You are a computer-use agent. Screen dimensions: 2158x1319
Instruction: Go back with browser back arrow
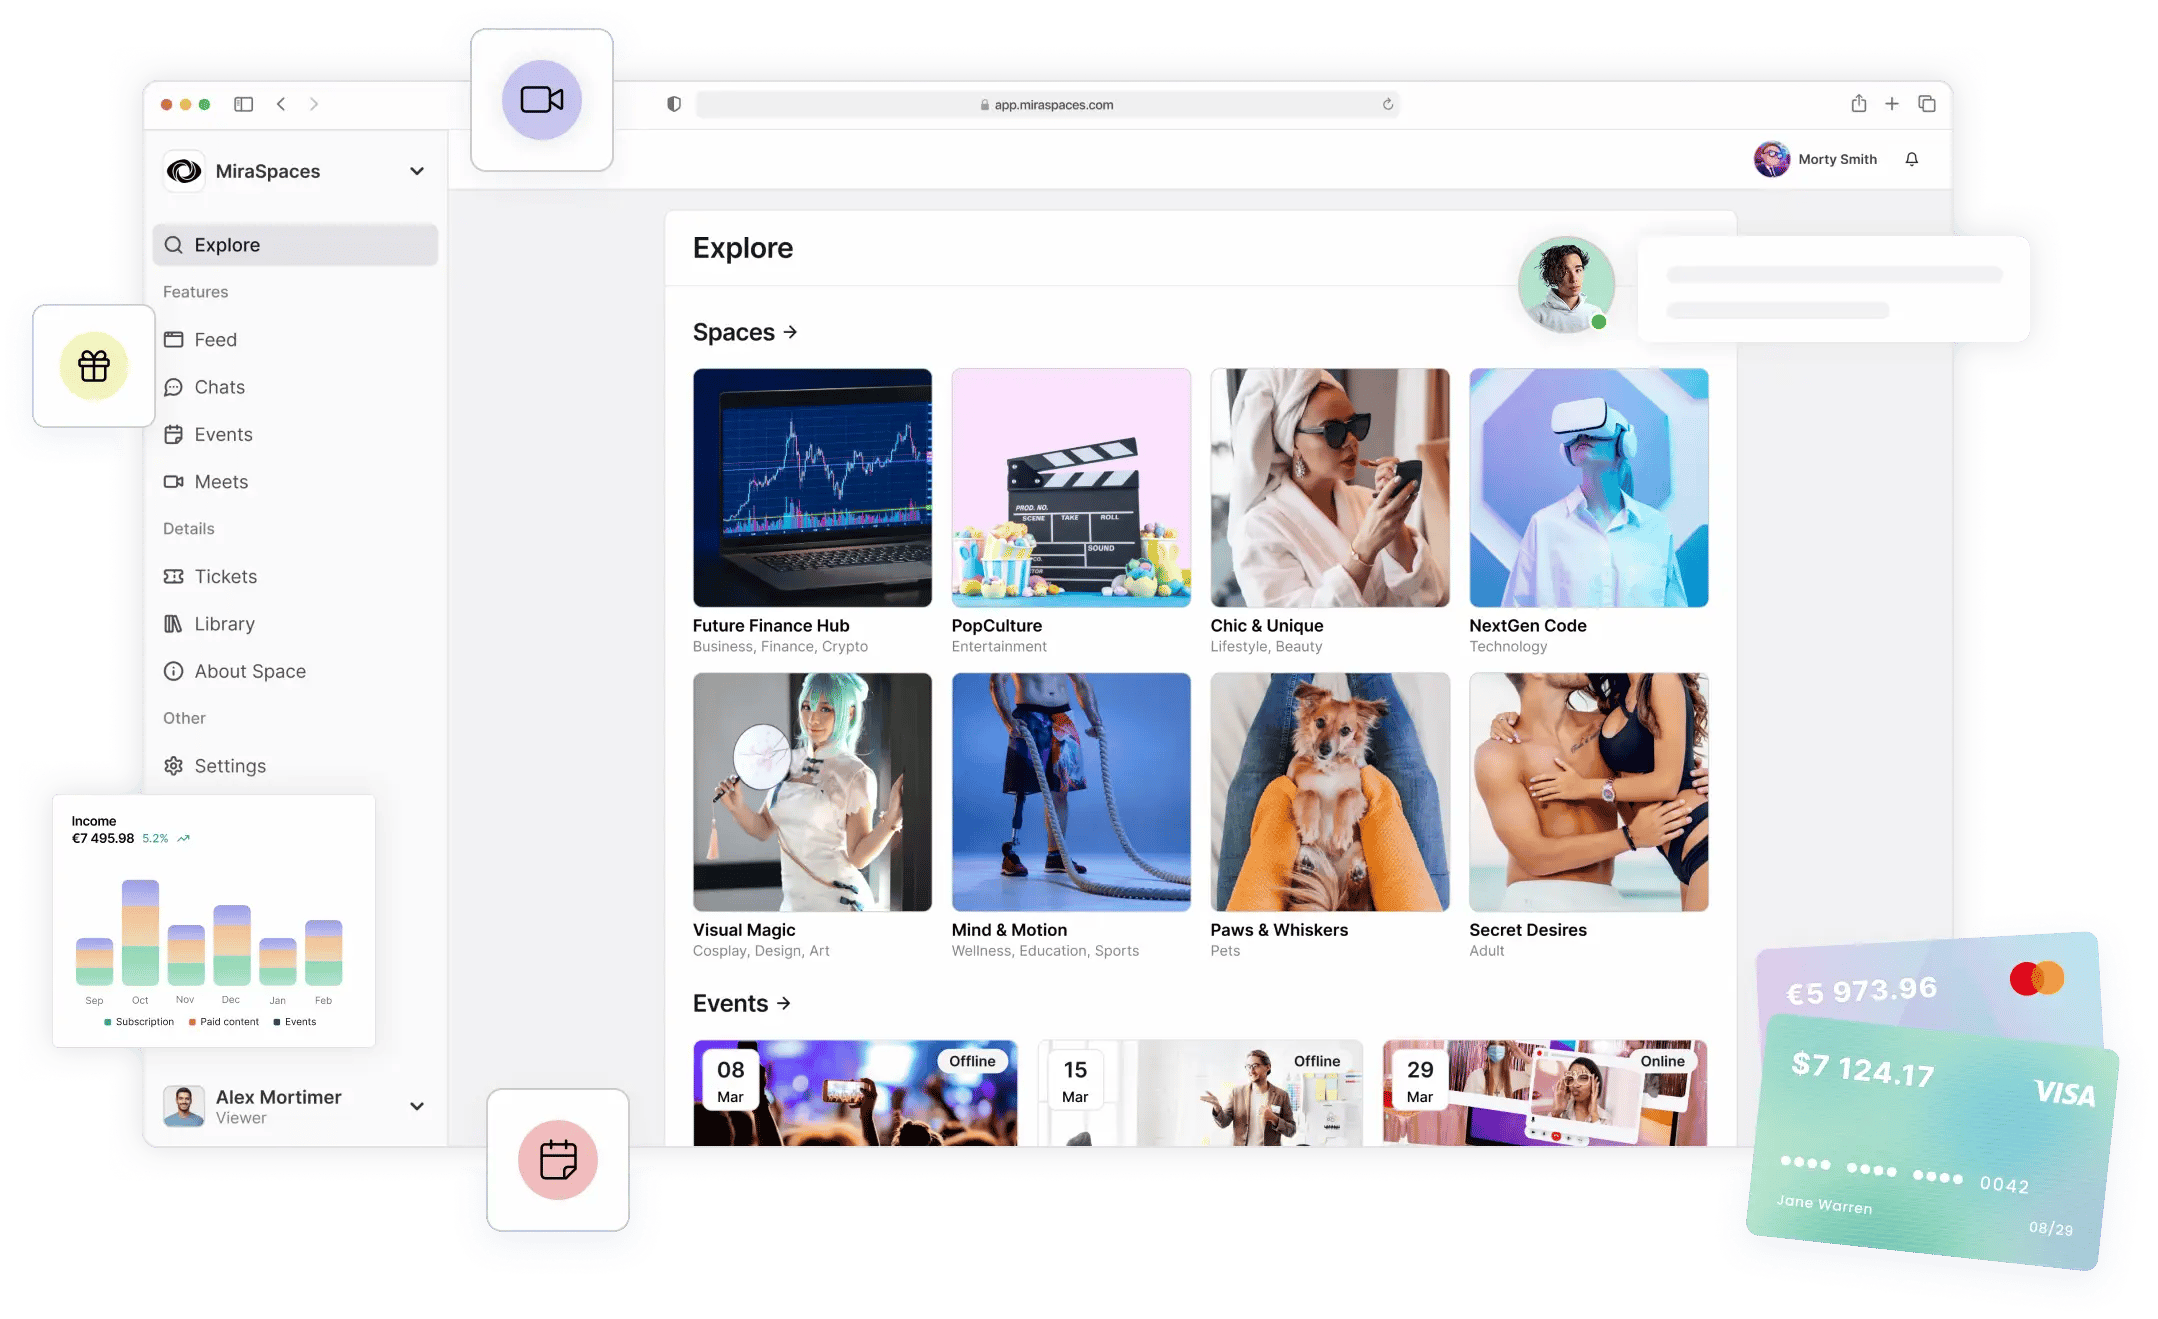(281, 104)
